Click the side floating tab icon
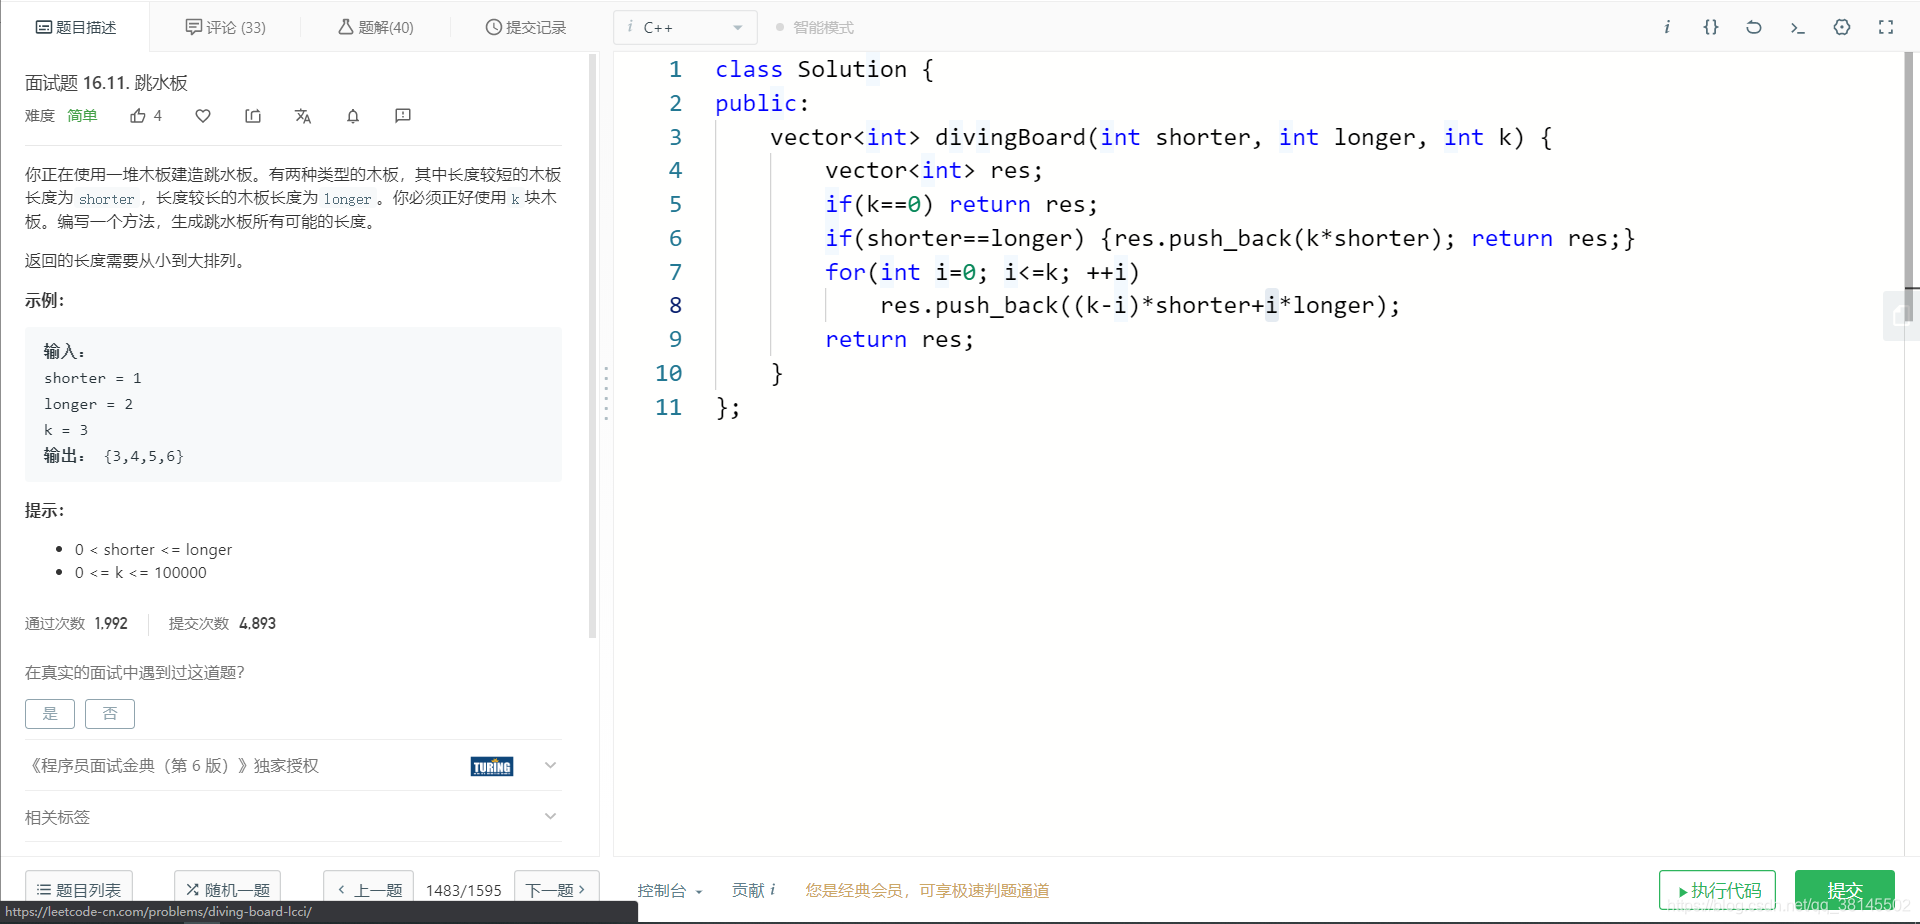1920x924 pixels. [x=1901, y=316]
